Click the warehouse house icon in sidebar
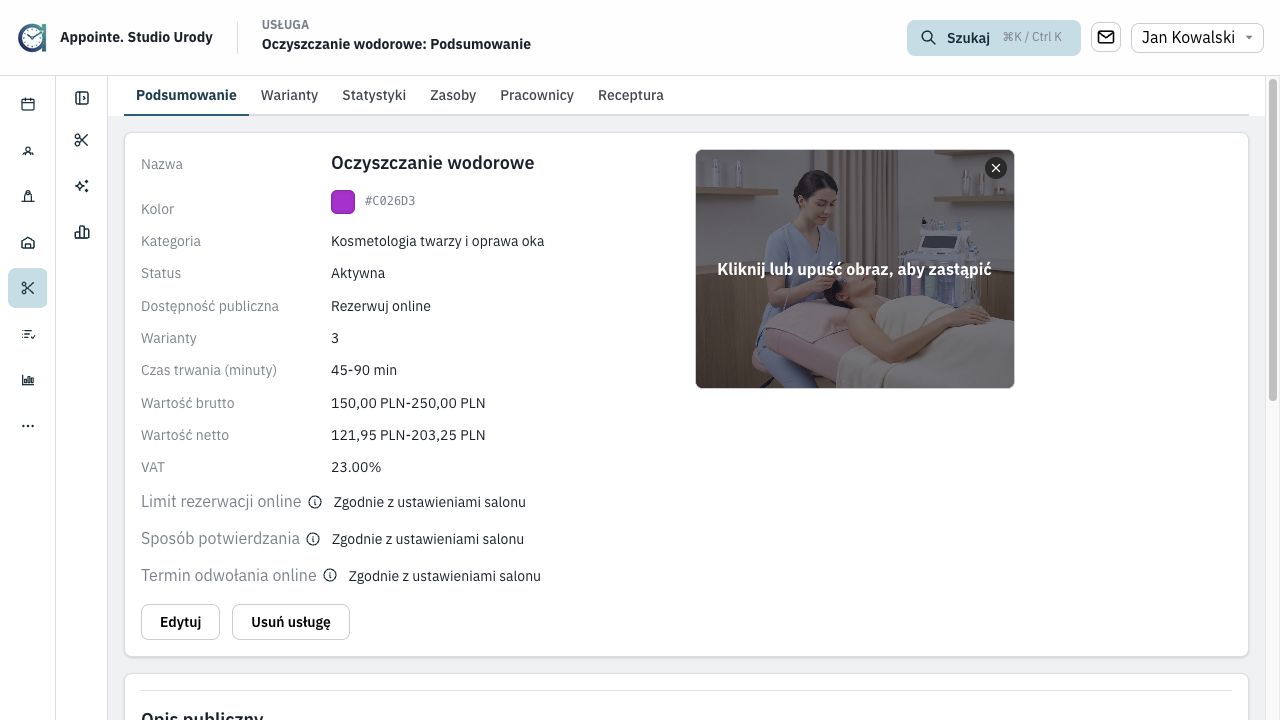Screen dimensions: 1280x720 28,242
